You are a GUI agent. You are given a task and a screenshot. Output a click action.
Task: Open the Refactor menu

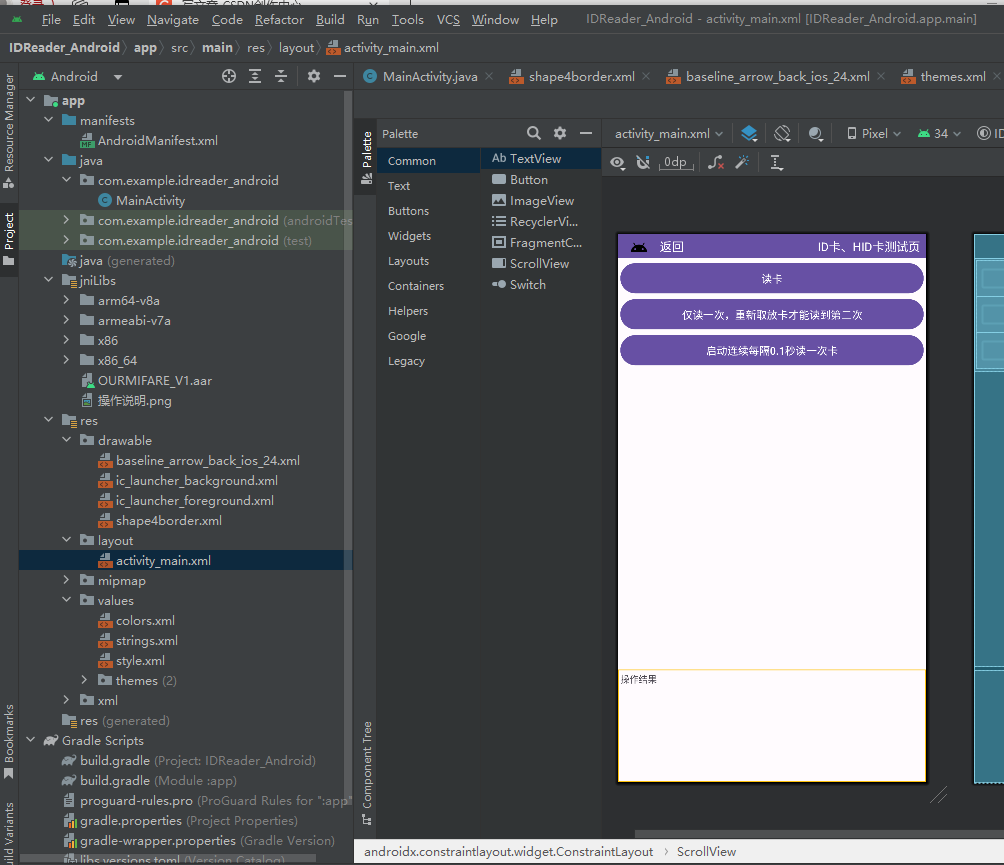[x=279, y=19]
